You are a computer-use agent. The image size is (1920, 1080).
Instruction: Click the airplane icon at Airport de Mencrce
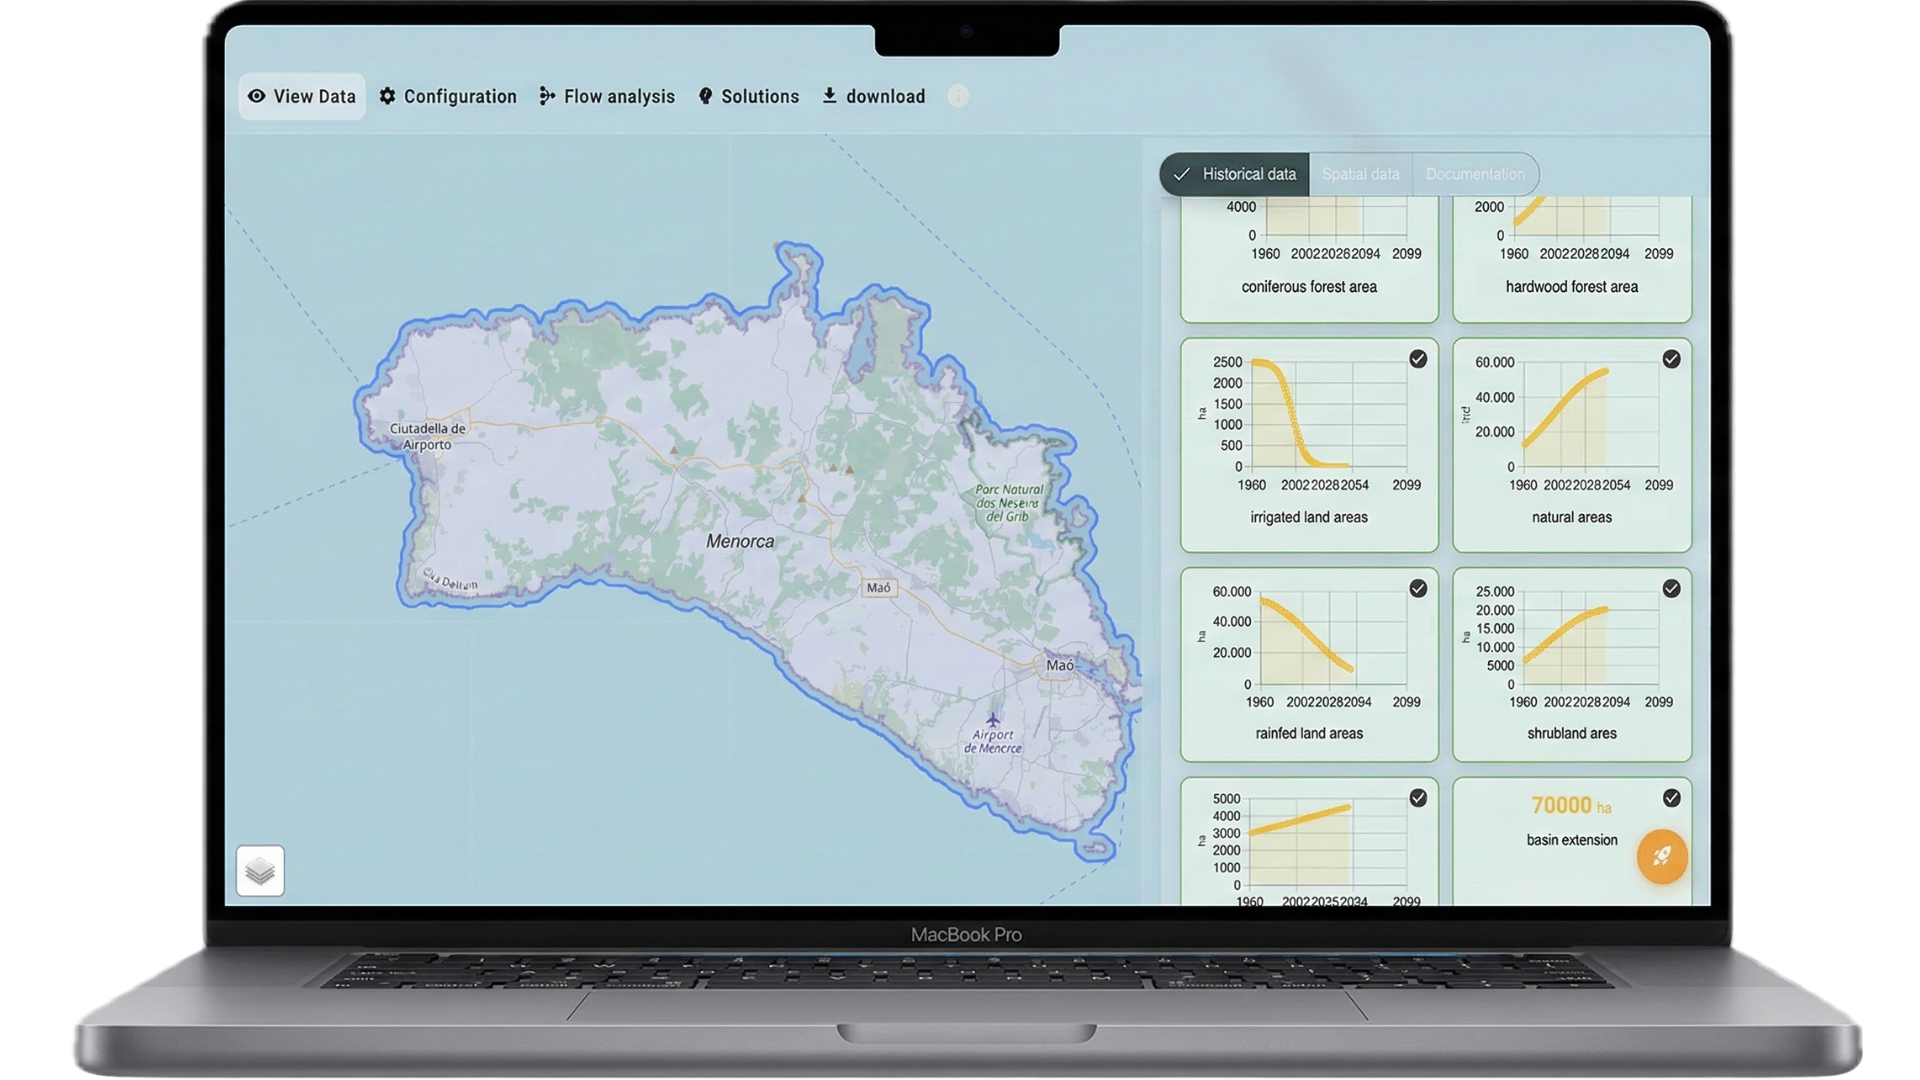coord(993,720)
